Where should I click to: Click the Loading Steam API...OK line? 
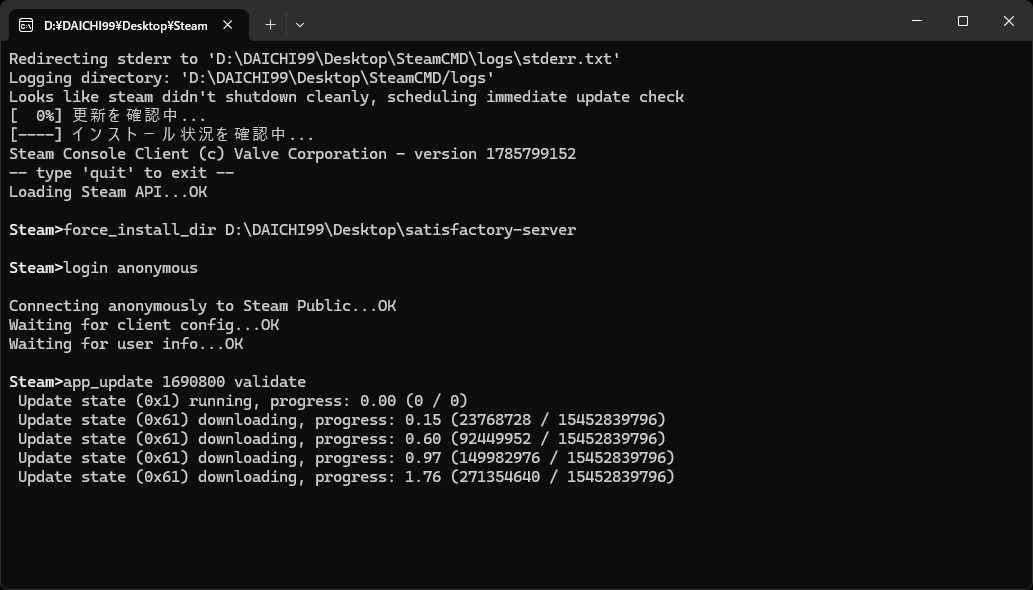tap(108, 192)
